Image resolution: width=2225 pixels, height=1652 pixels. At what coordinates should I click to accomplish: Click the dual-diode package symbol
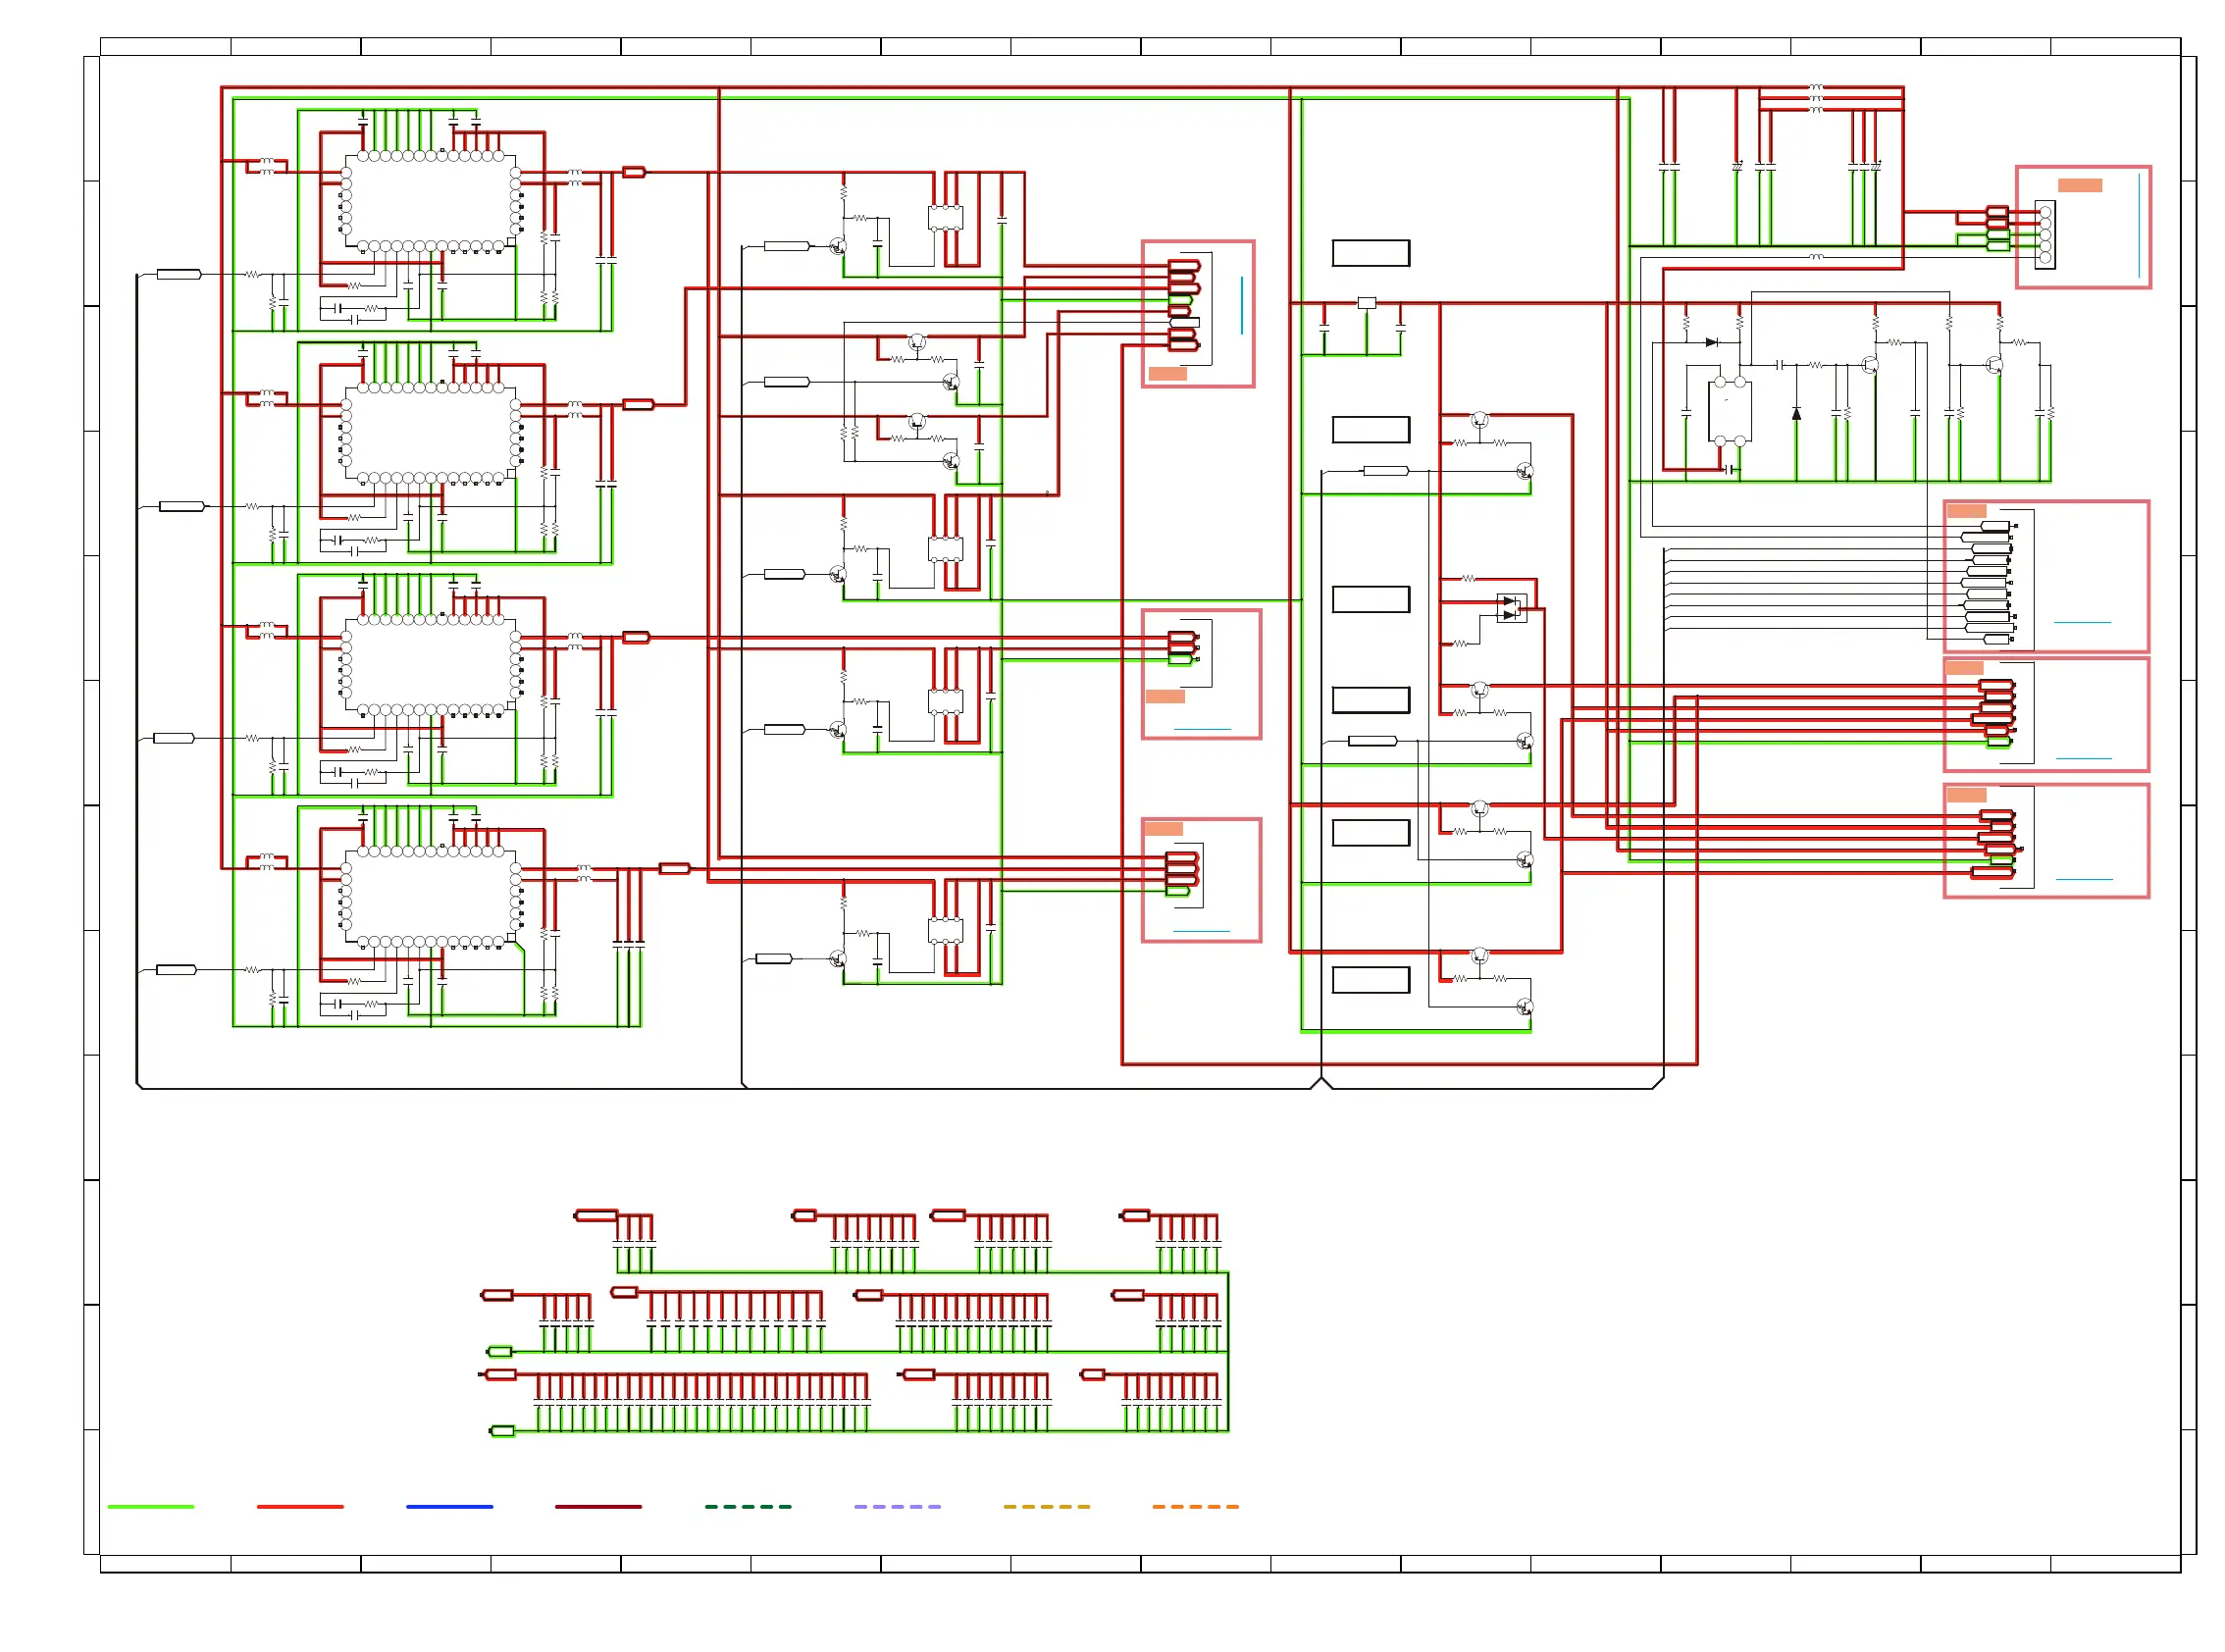(1511, 608)
